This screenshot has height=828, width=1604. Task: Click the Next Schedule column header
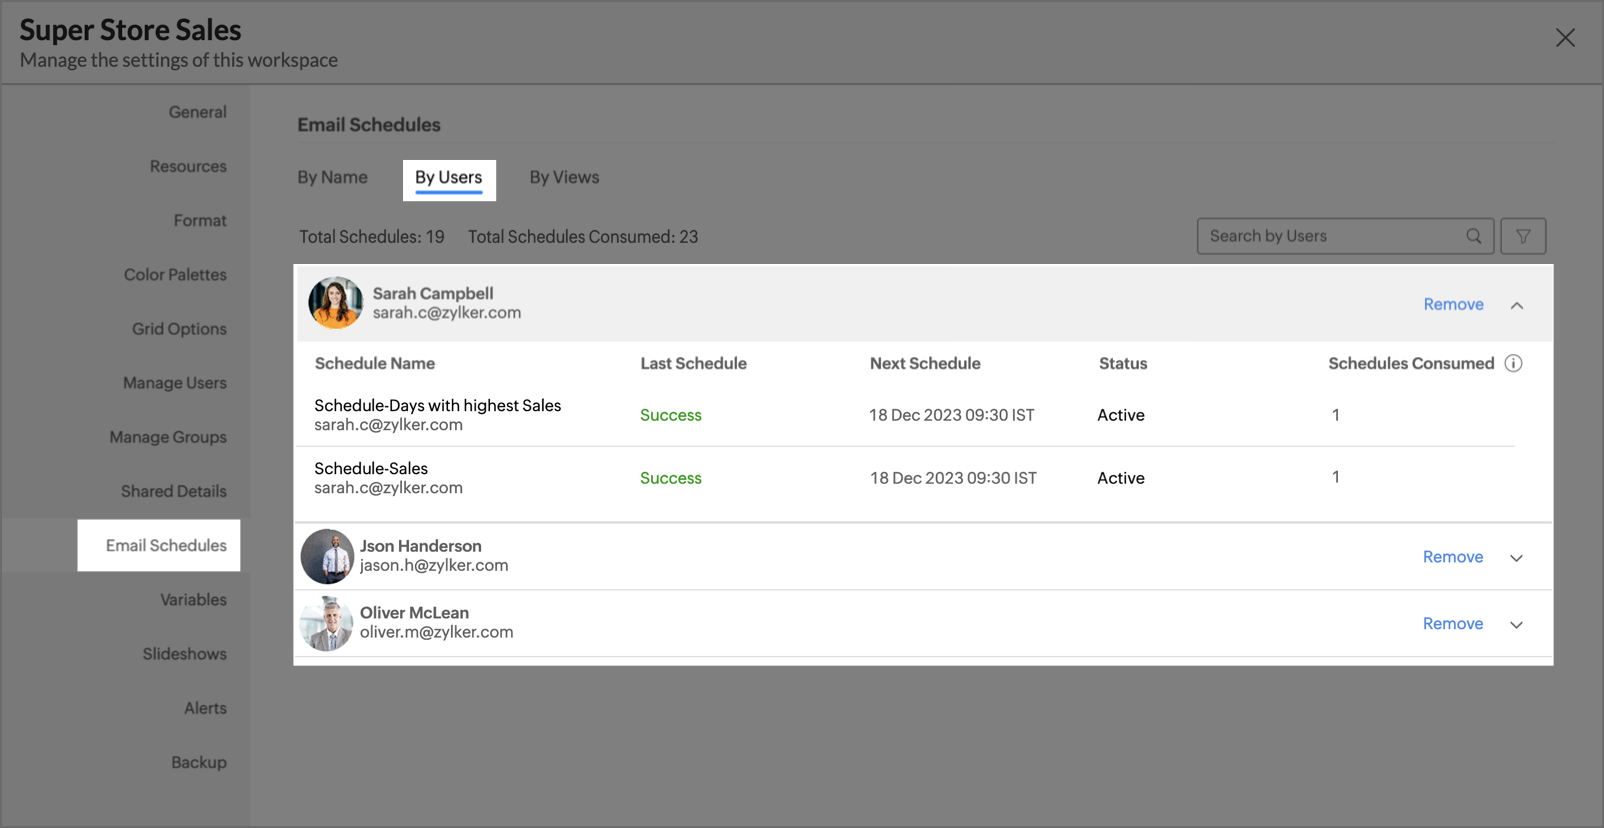tap(925, 363)
